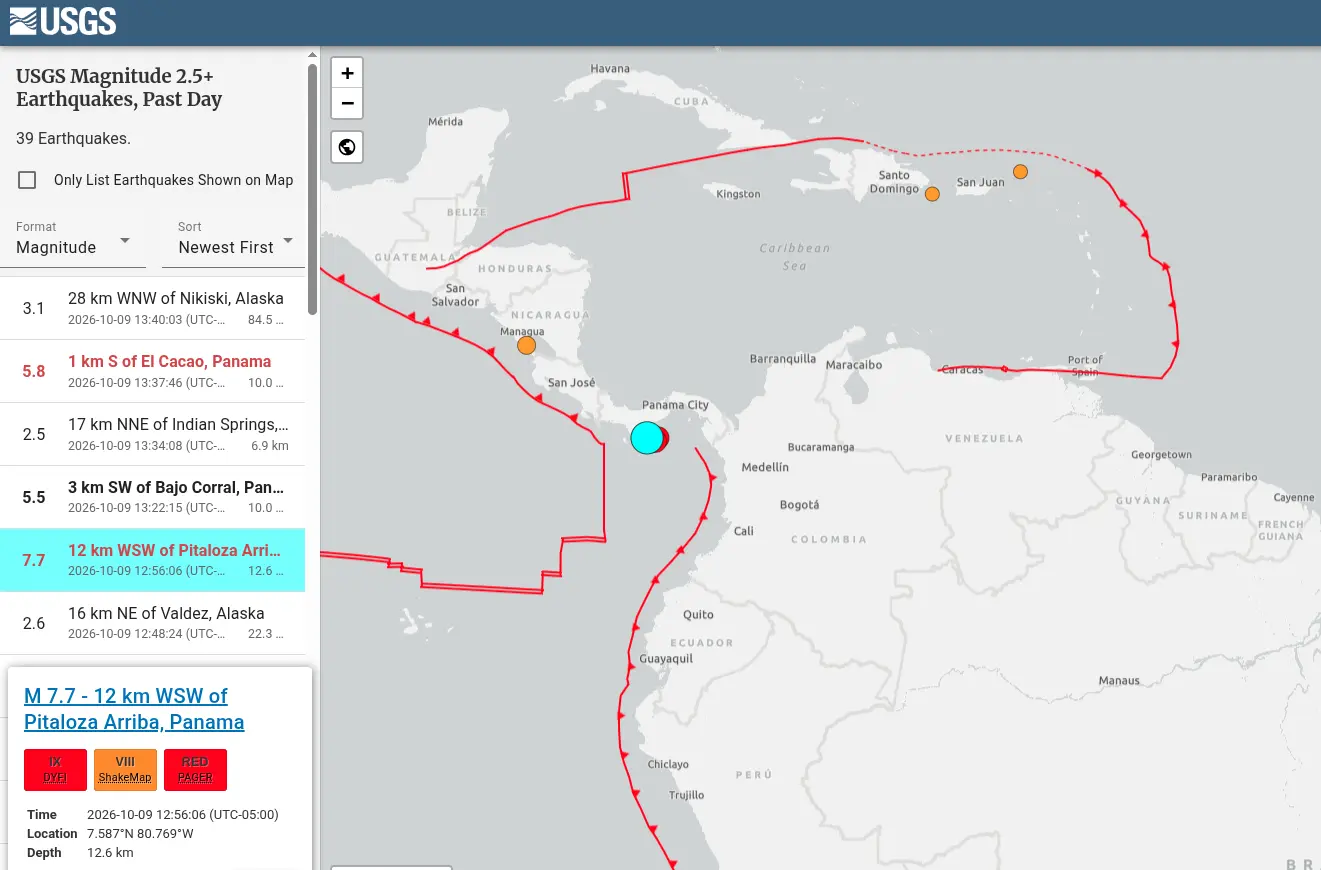Click the USGS logo in the header
The width and height of the screenshot is (1321, 870).
point(63,21)
